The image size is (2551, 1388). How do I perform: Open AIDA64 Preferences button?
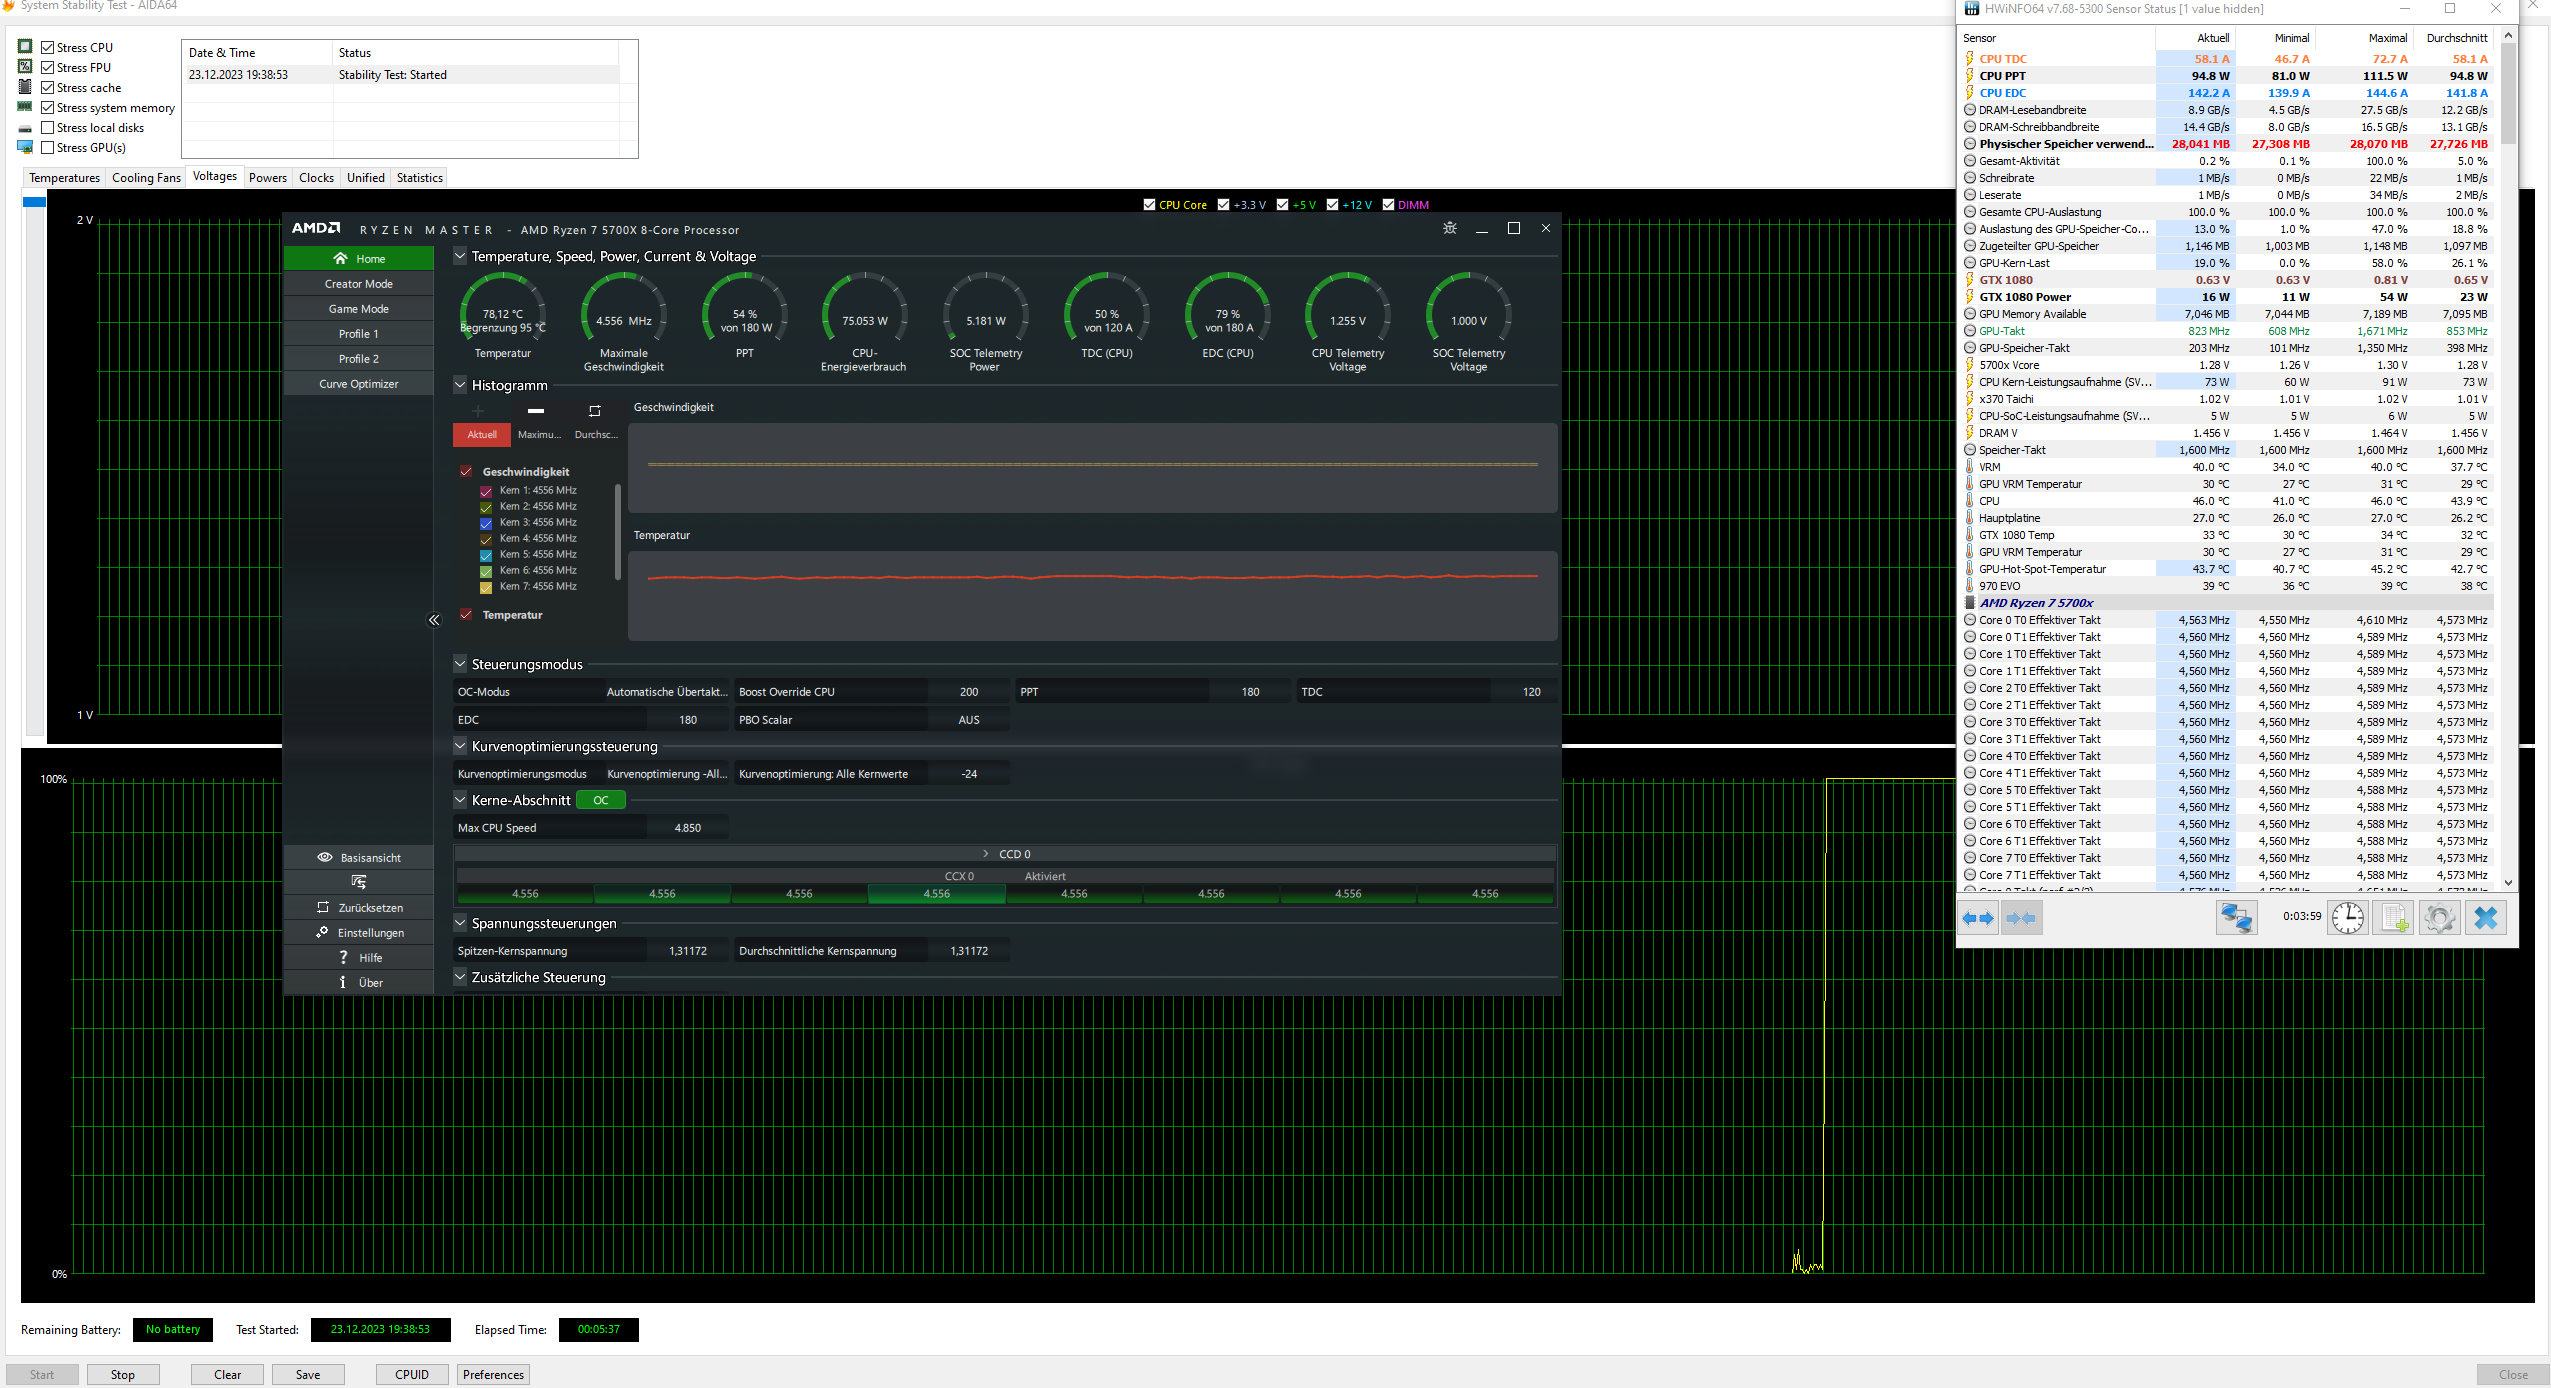[493, 1374]
